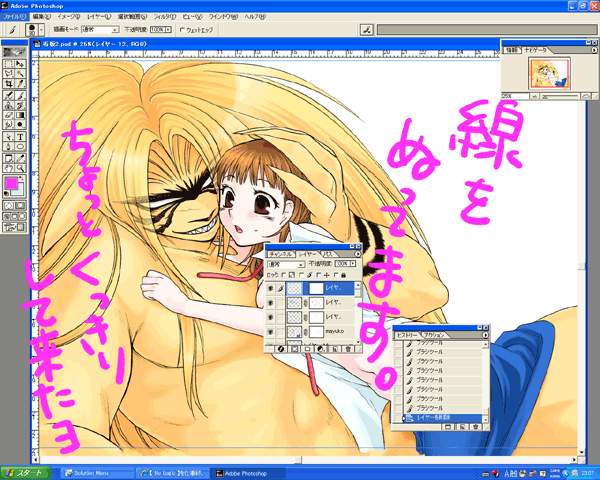Toggle visibility of third layer in list
The height and width of the screenshot is (480, 600).
(x=271, y=317)
